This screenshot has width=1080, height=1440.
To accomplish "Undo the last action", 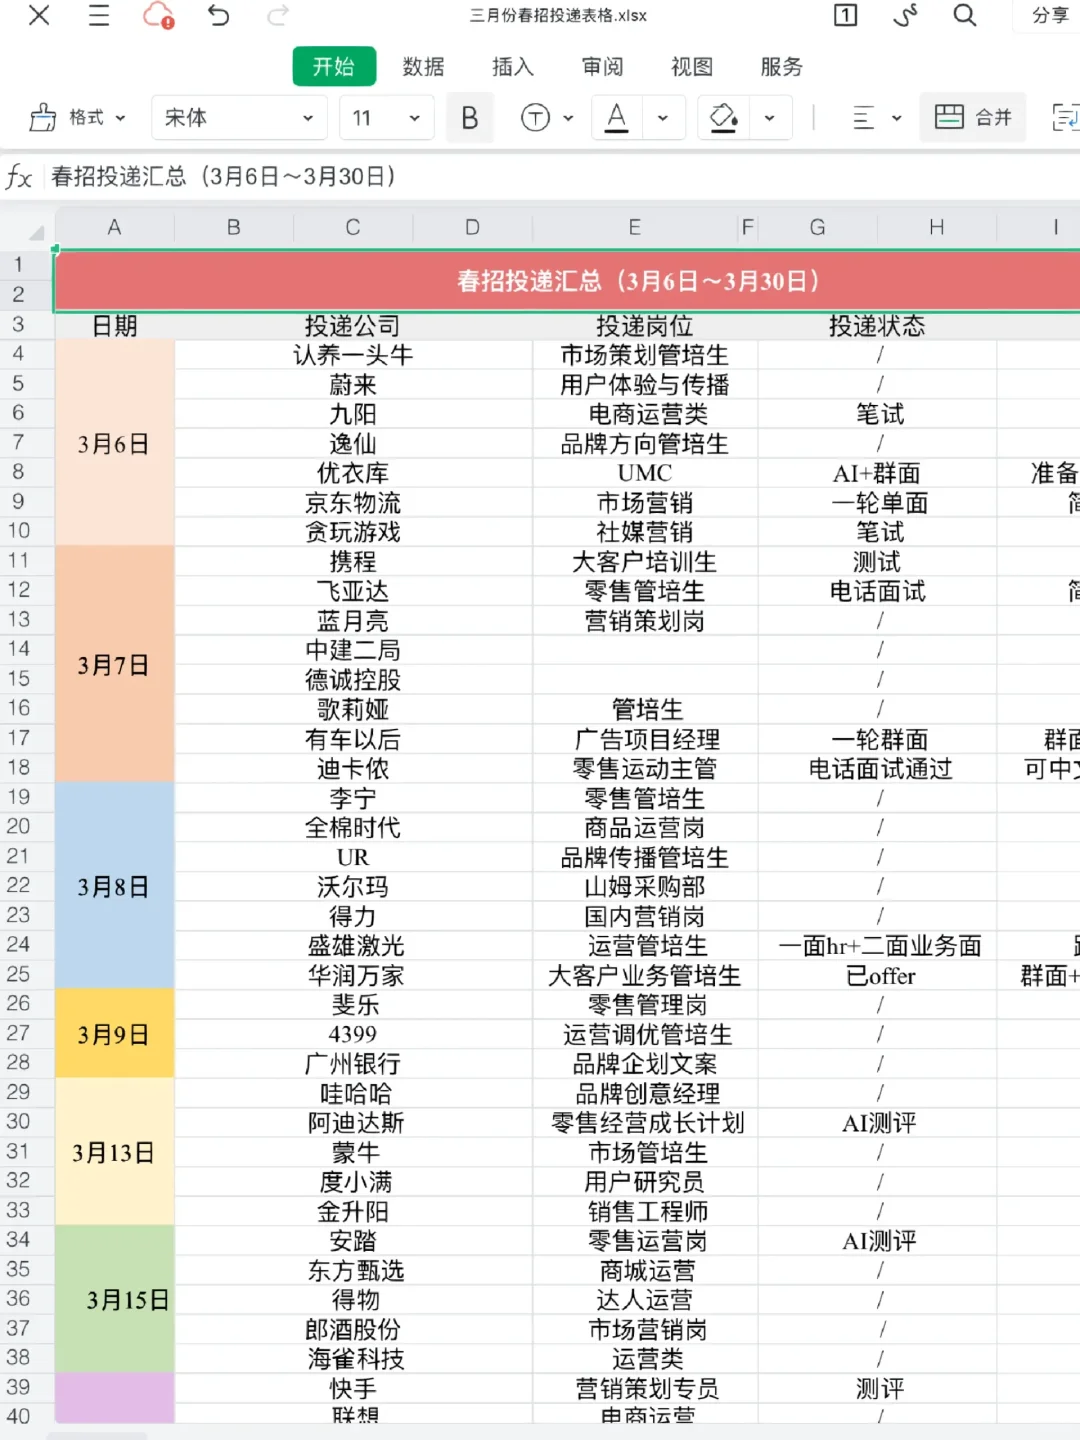I will point(219,15).
